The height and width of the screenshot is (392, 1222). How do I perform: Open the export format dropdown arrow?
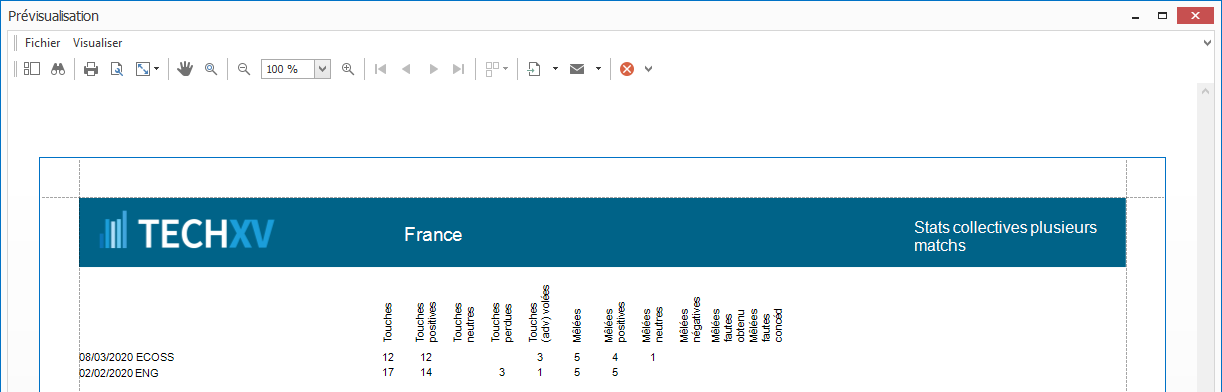[555, 69]
